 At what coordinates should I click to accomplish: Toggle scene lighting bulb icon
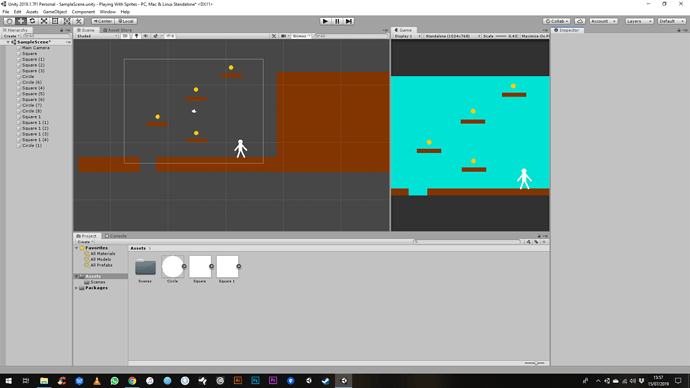[136, 36]
